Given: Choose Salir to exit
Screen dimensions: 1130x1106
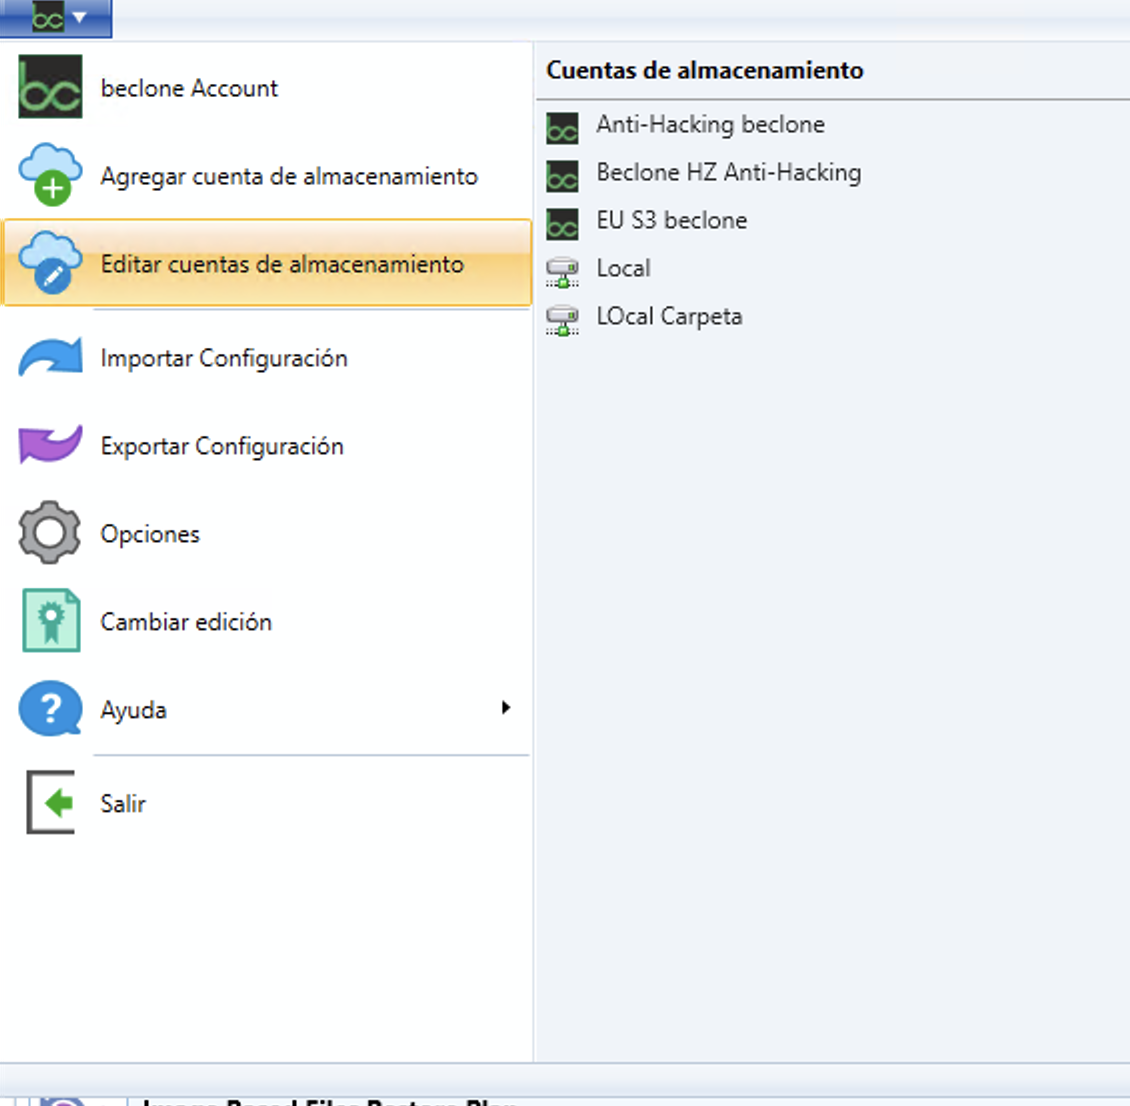Looking at the screenshot, I should [267, 803].
